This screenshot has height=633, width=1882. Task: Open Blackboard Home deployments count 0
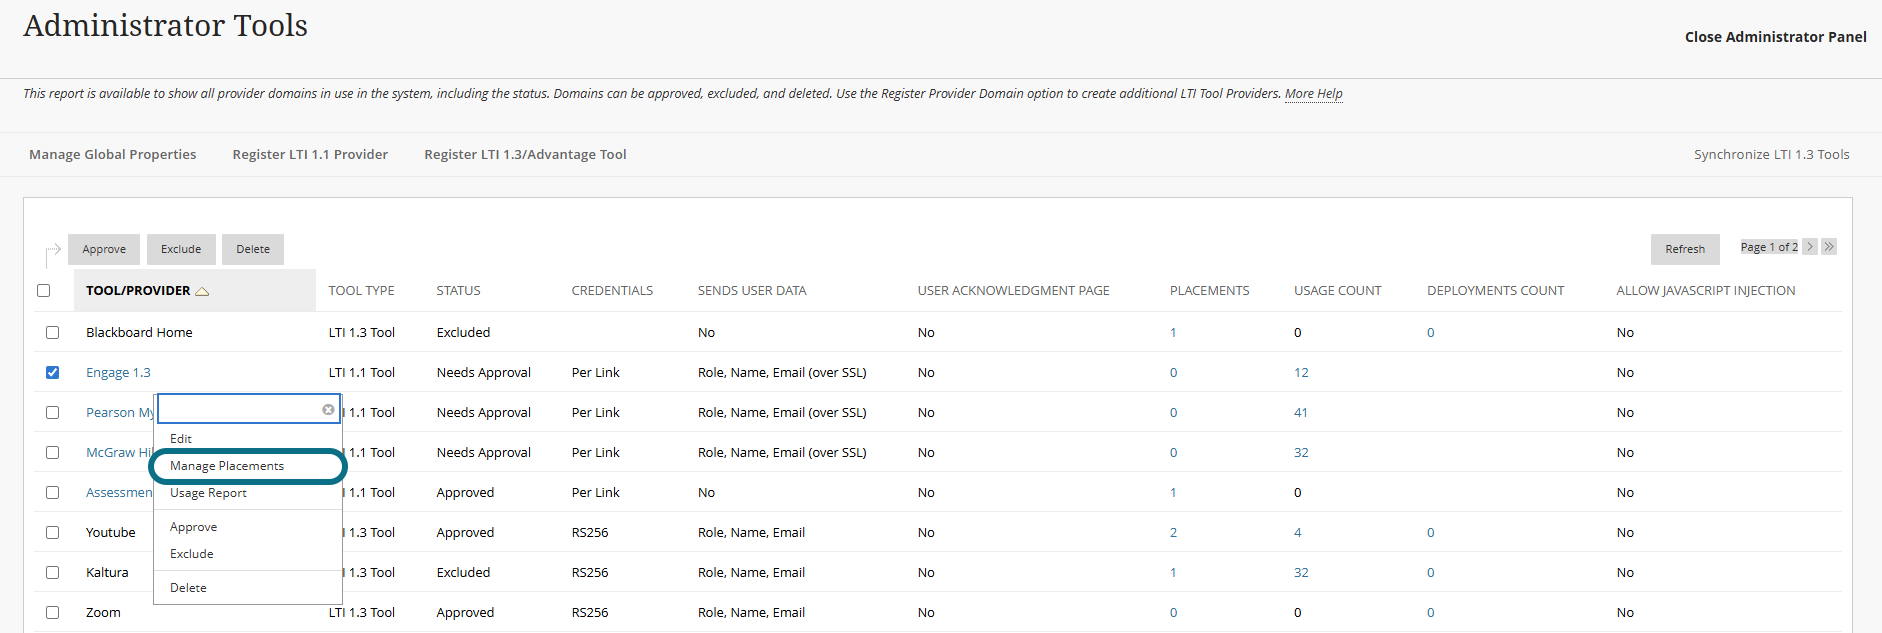pyautogui.click(x=1430, y=333)
